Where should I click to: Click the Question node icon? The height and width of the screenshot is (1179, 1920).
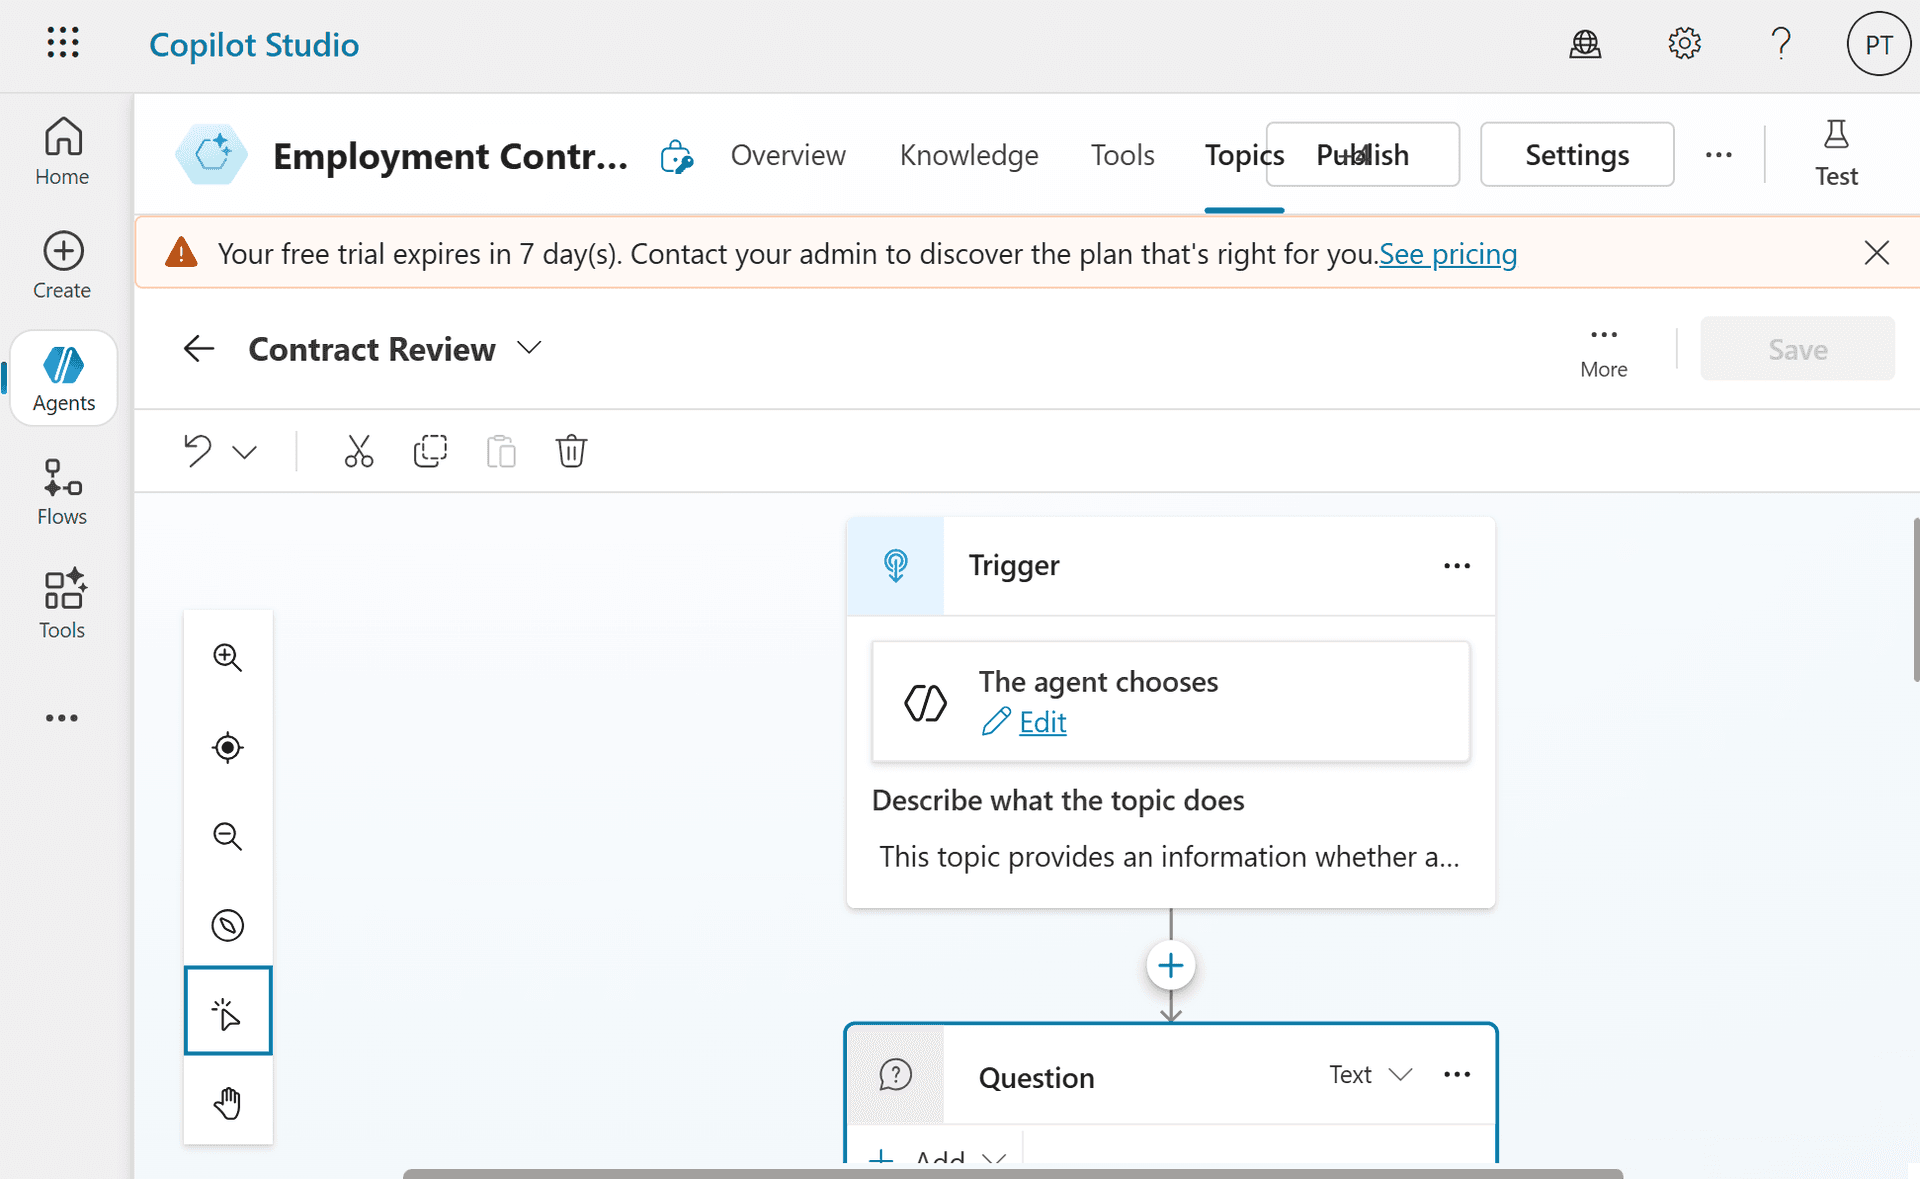(x=895, y=1075)
